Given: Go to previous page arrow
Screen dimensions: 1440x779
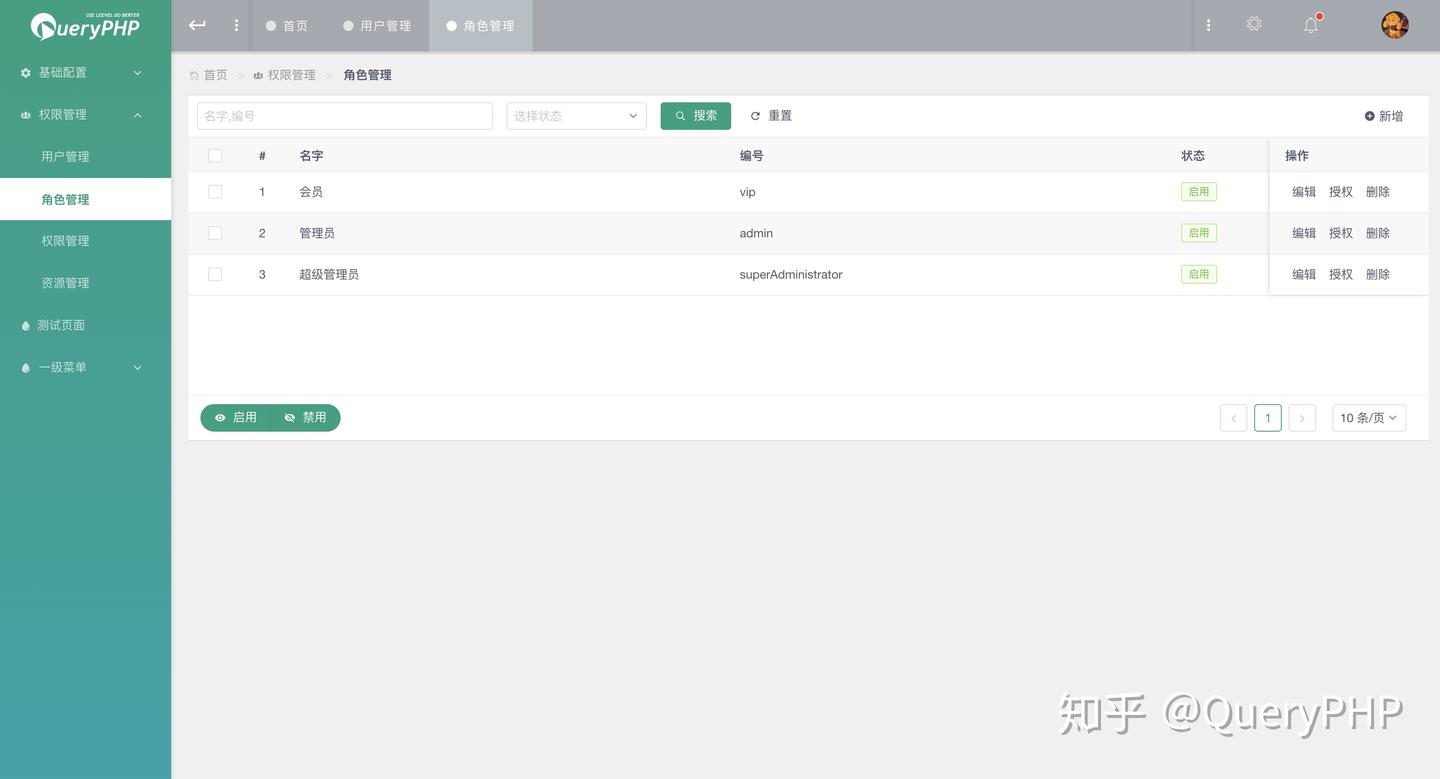Looking at the screenshot, I should point(1233,418).
